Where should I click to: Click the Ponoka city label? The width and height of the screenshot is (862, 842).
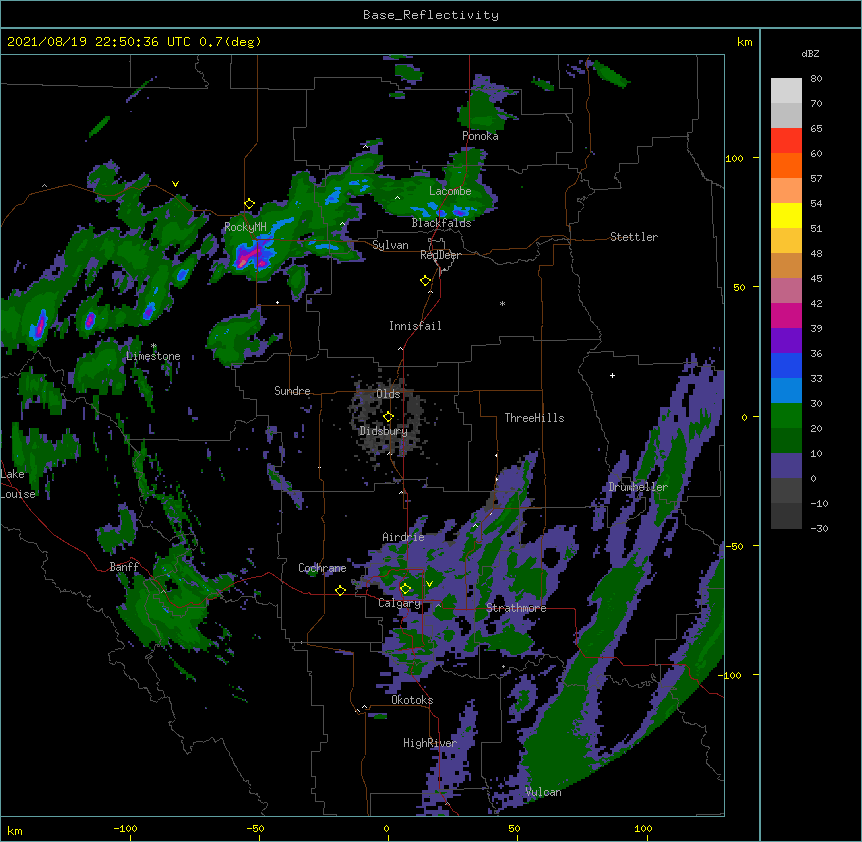click(480, 136)
